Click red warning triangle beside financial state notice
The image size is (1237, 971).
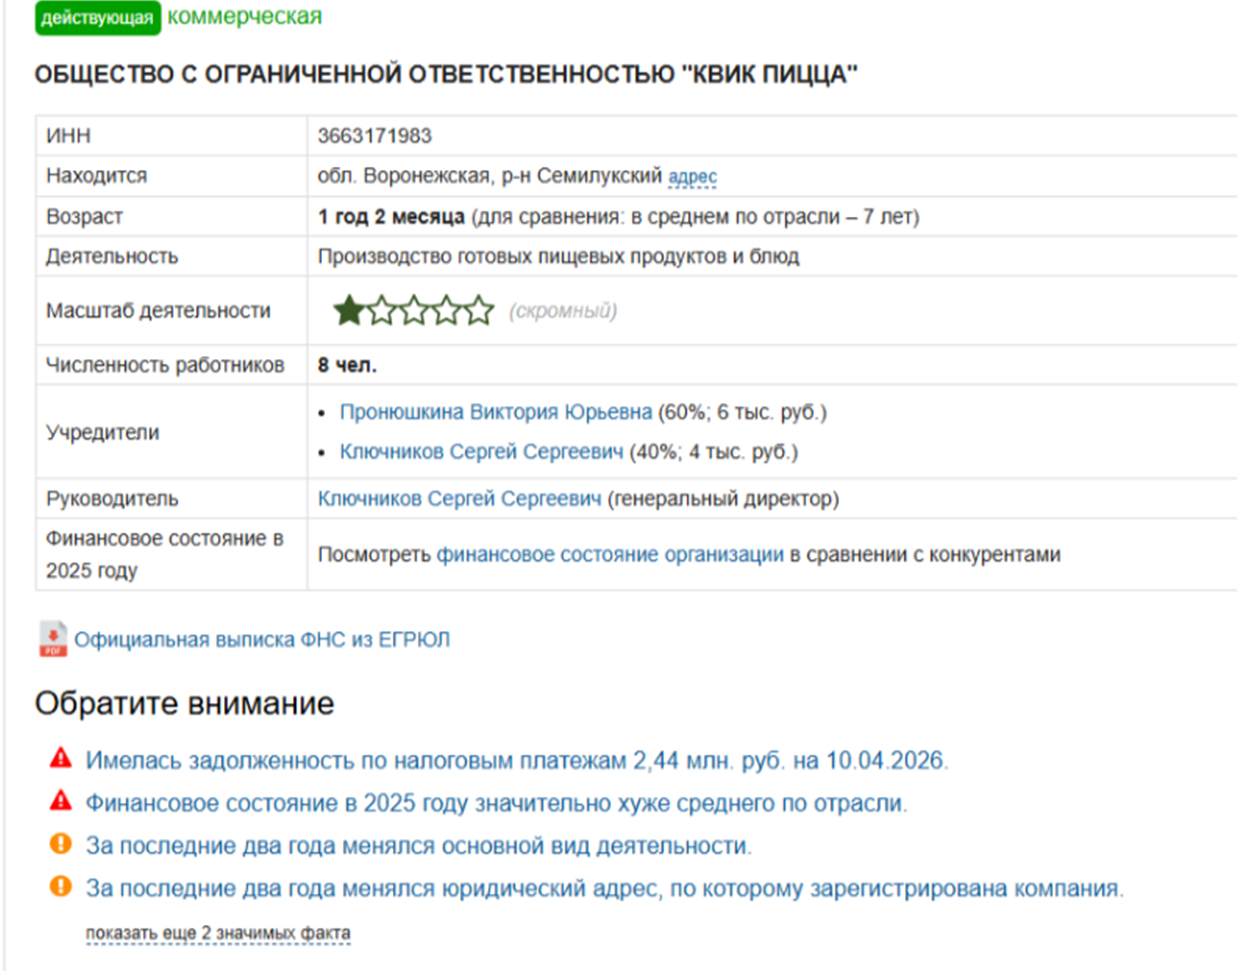coord(61,801)
